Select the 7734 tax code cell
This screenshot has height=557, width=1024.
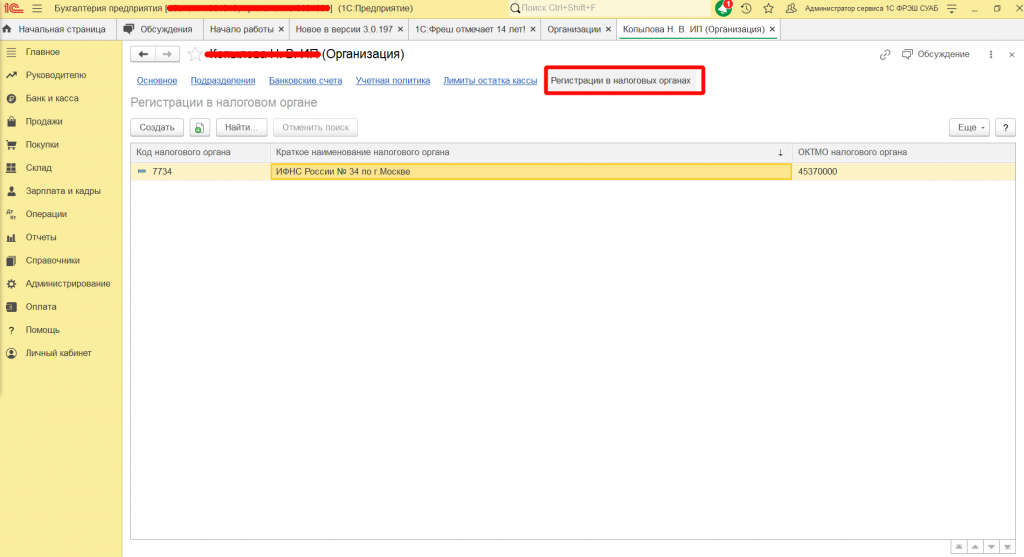point(200,172)
